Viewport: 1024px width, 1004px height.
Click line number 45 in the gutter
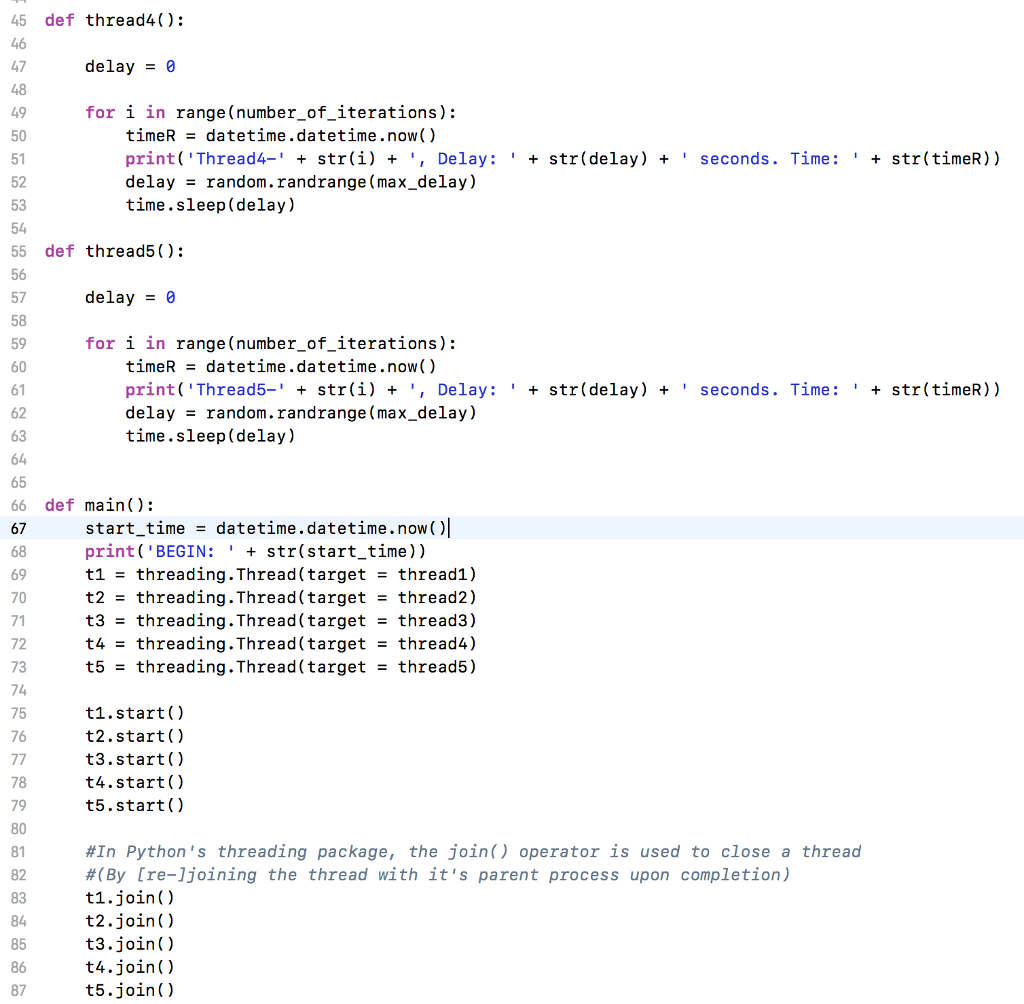tap(18, 20)
